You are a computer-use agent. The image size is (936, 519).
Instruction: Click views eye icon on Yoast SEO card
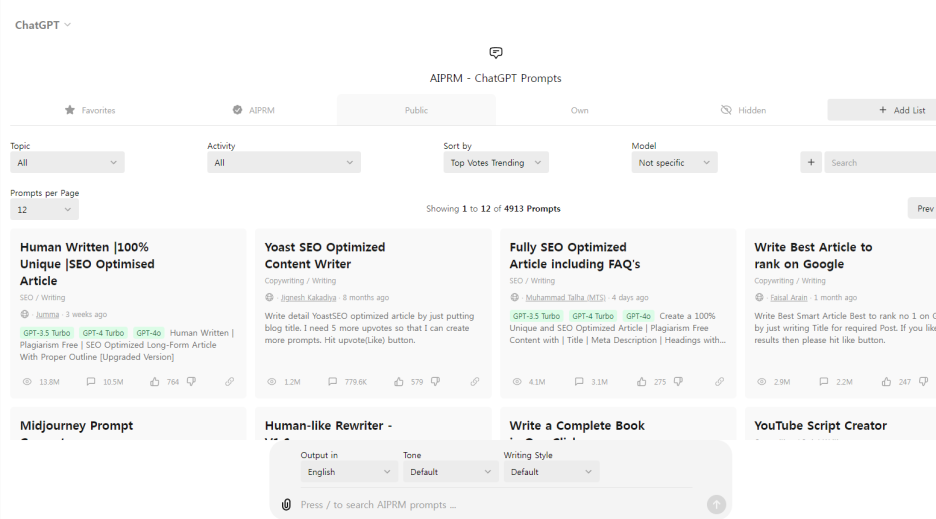272,382
